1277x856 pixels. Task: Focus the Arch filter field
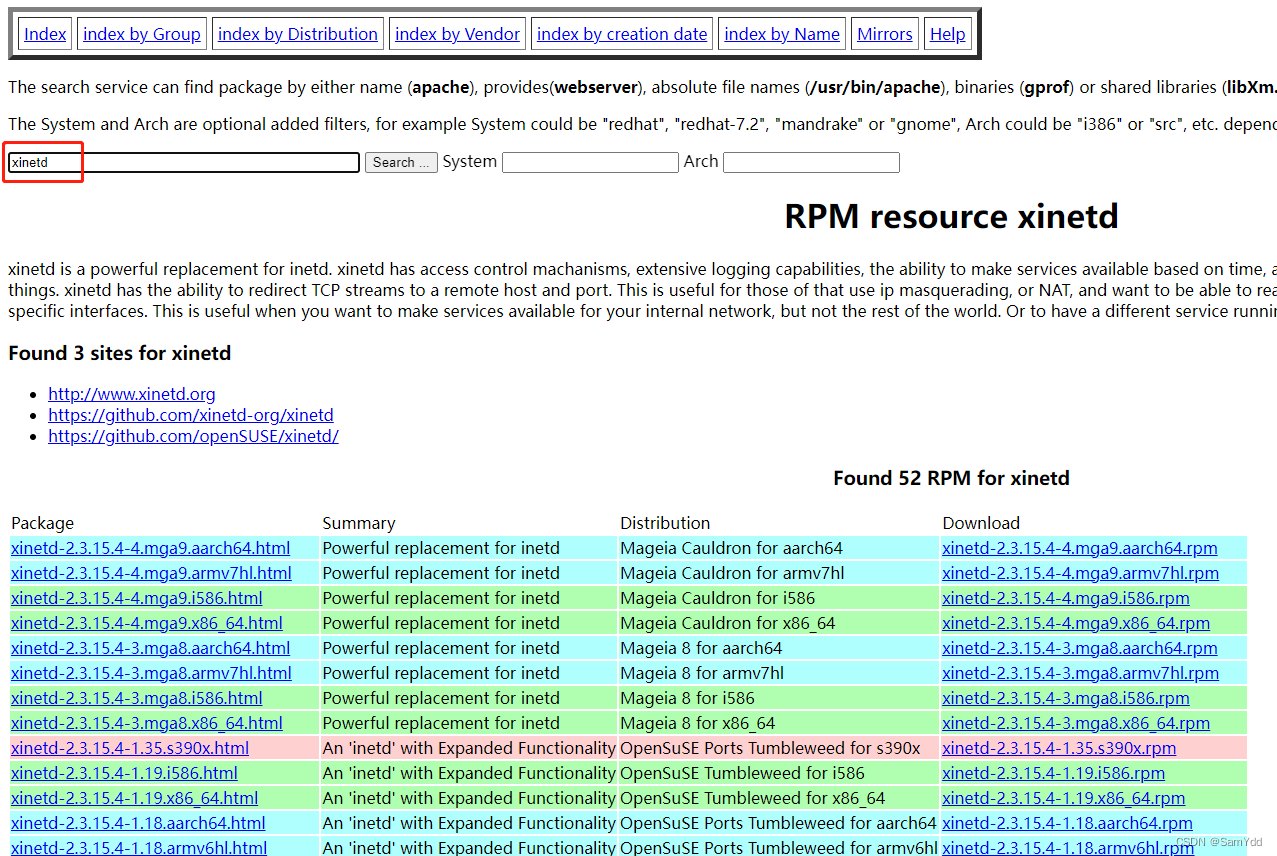[811, 162]
